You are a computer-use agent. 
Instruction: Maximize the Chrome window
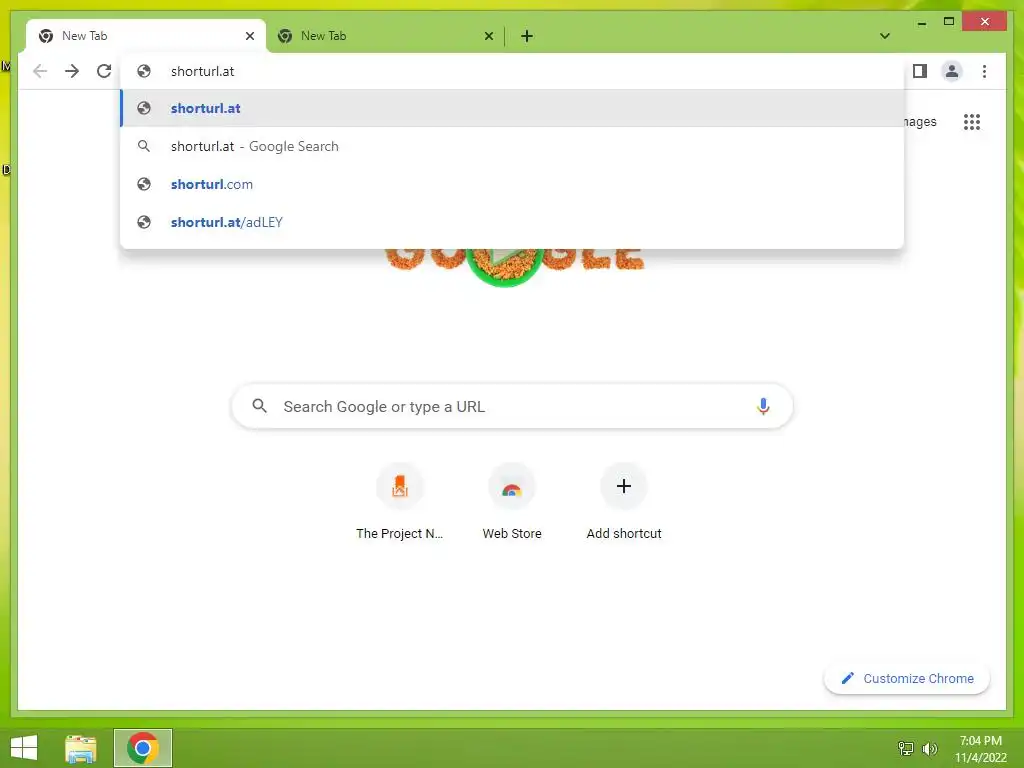coord(949,22)
